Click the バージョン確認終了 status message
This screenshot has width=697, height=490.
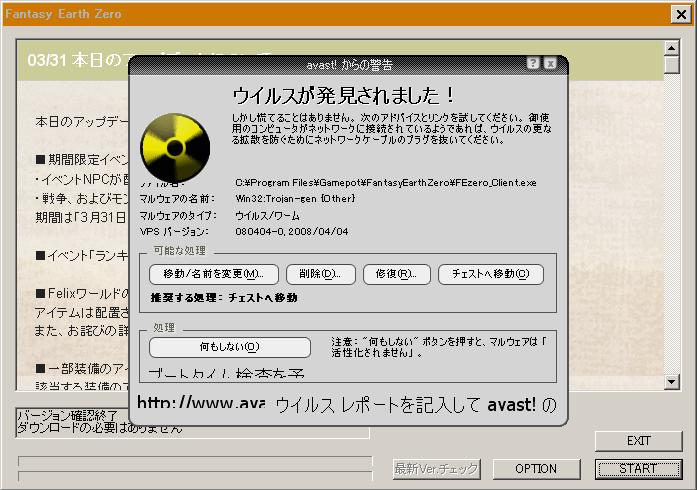(67, 416)
